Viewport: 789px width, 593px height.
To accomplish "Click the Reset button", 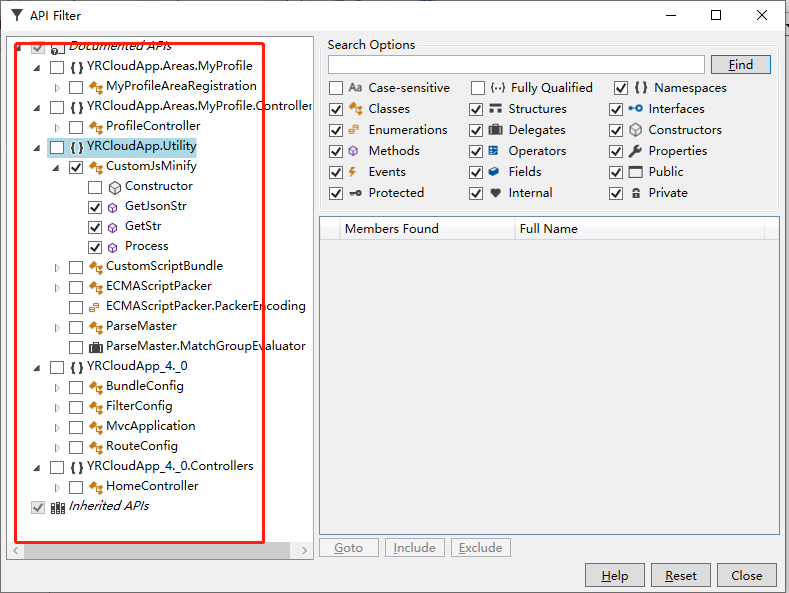I will pyautogui.click(x=680, y=575).
